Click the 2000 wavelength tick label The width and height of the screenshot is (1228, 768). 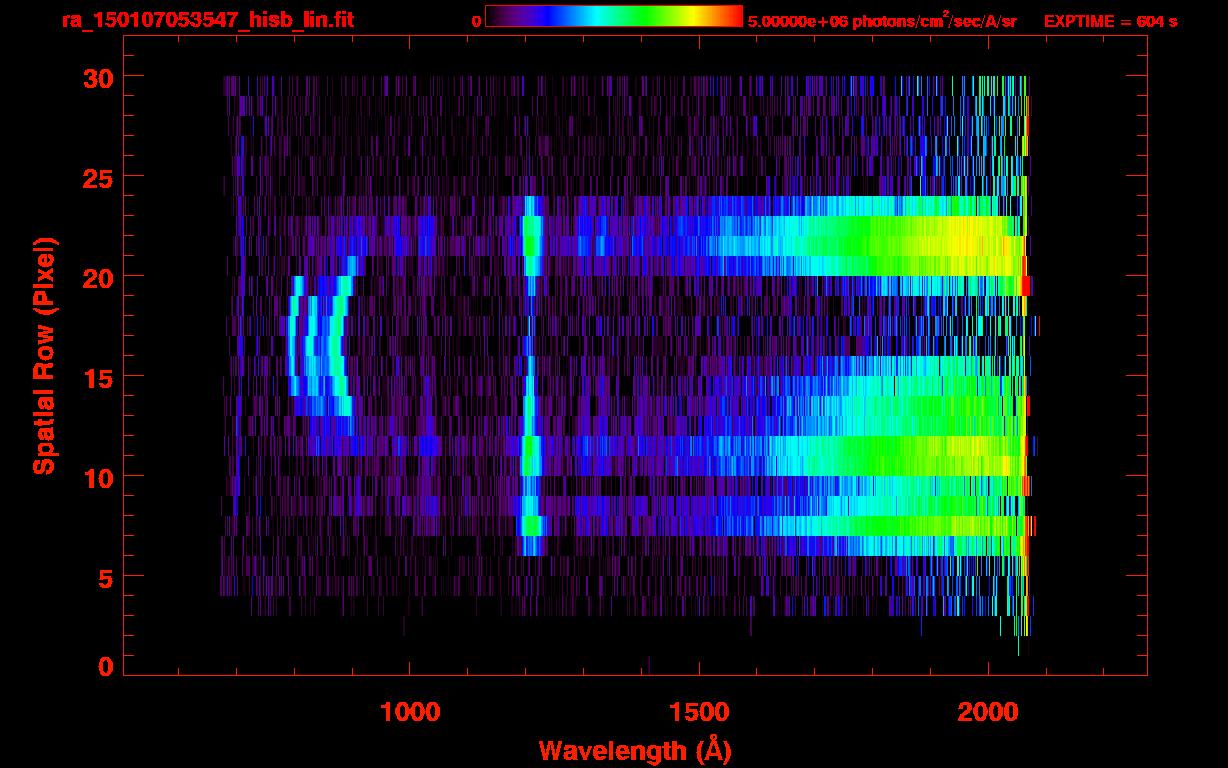pyautogui.click(x=988, y=711)
